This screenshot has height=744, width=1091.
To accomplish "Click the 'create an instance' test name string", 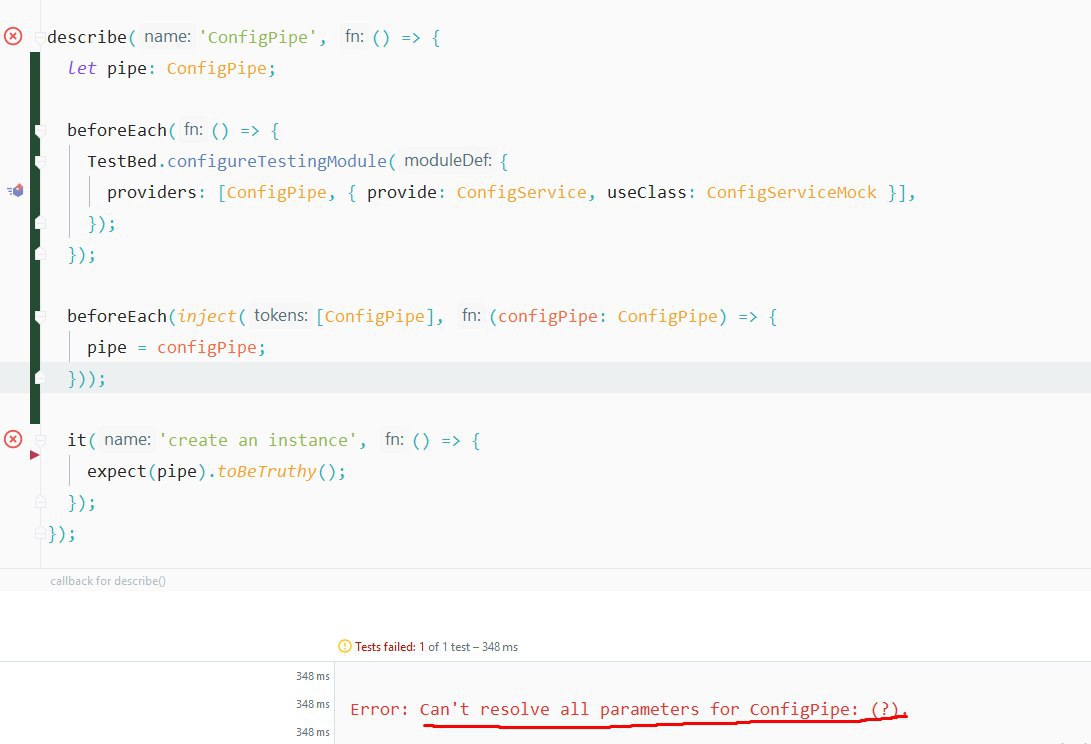I will coord(257,440).
